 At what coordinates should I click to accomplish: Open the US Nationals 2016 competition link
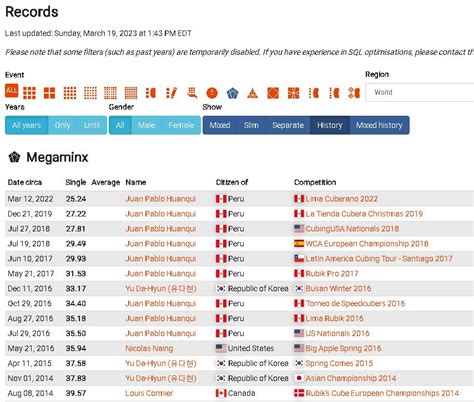point(337,333)
